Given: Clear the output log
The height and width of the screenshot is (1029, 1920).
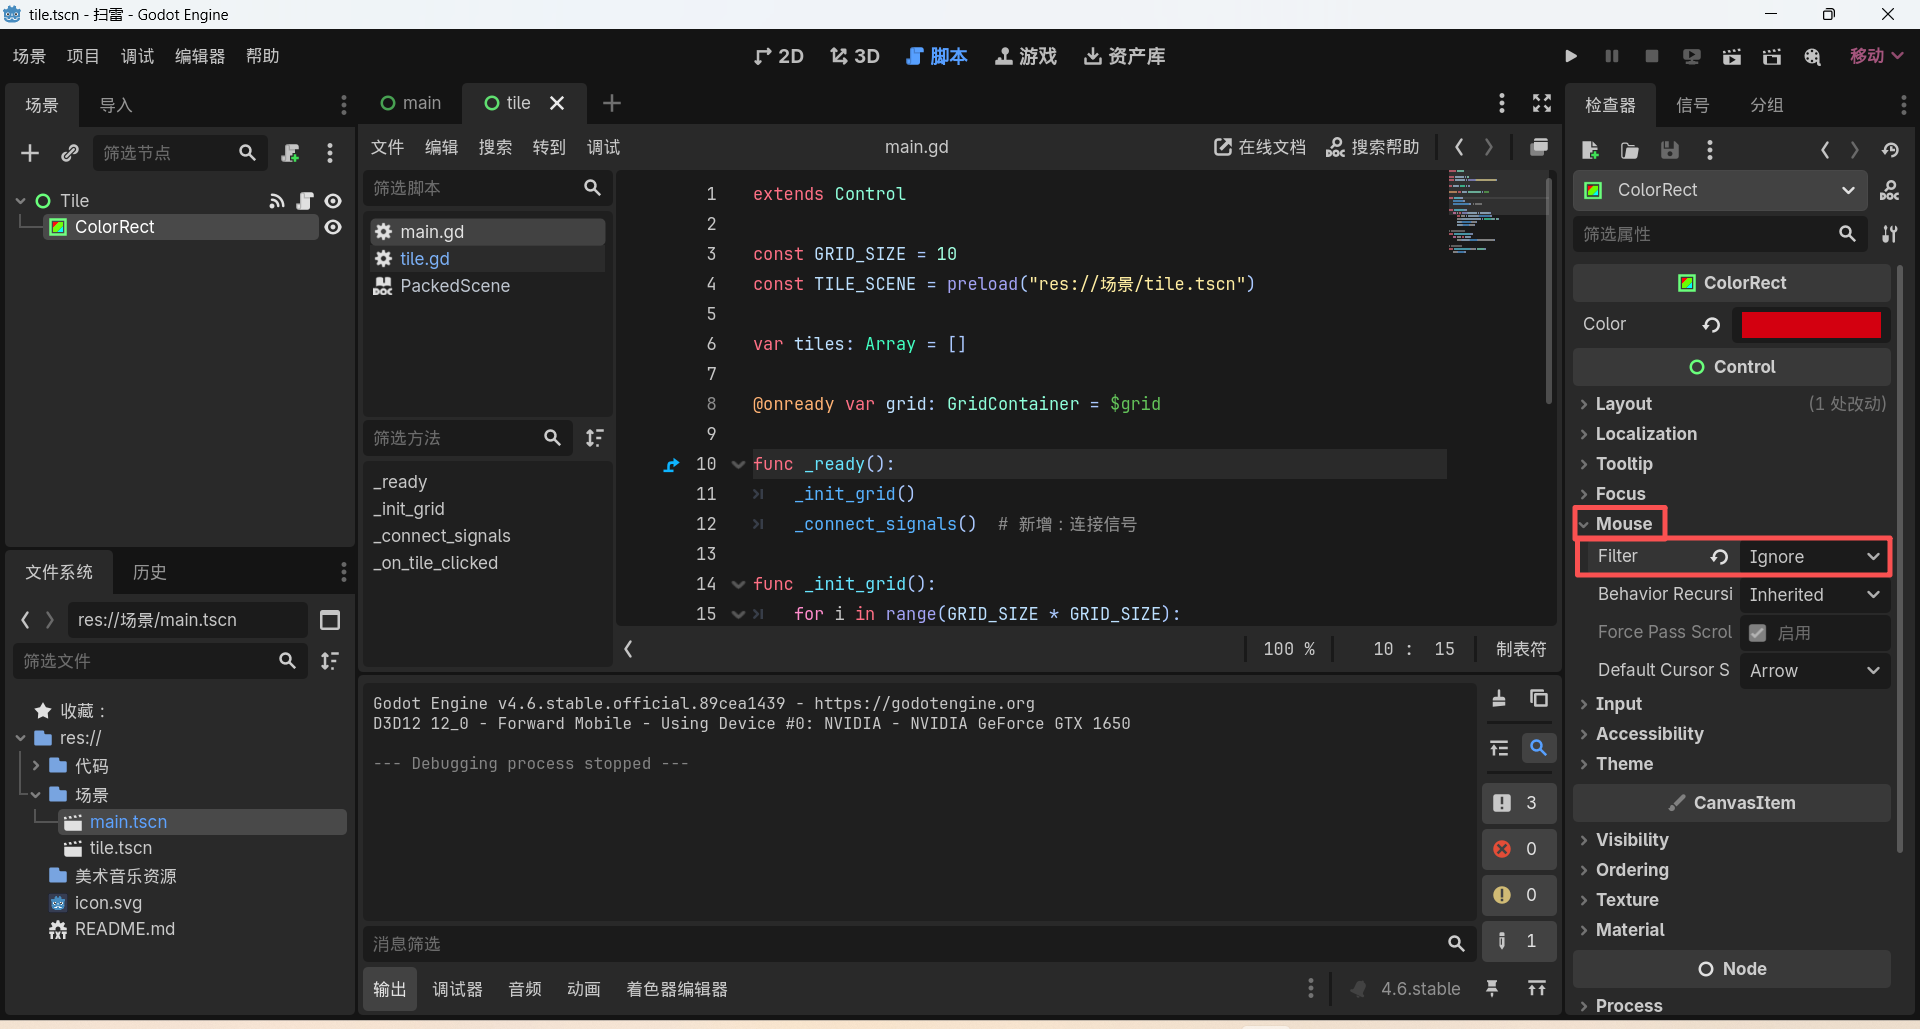Looking at the screenshot, I should pos(1499,698).
